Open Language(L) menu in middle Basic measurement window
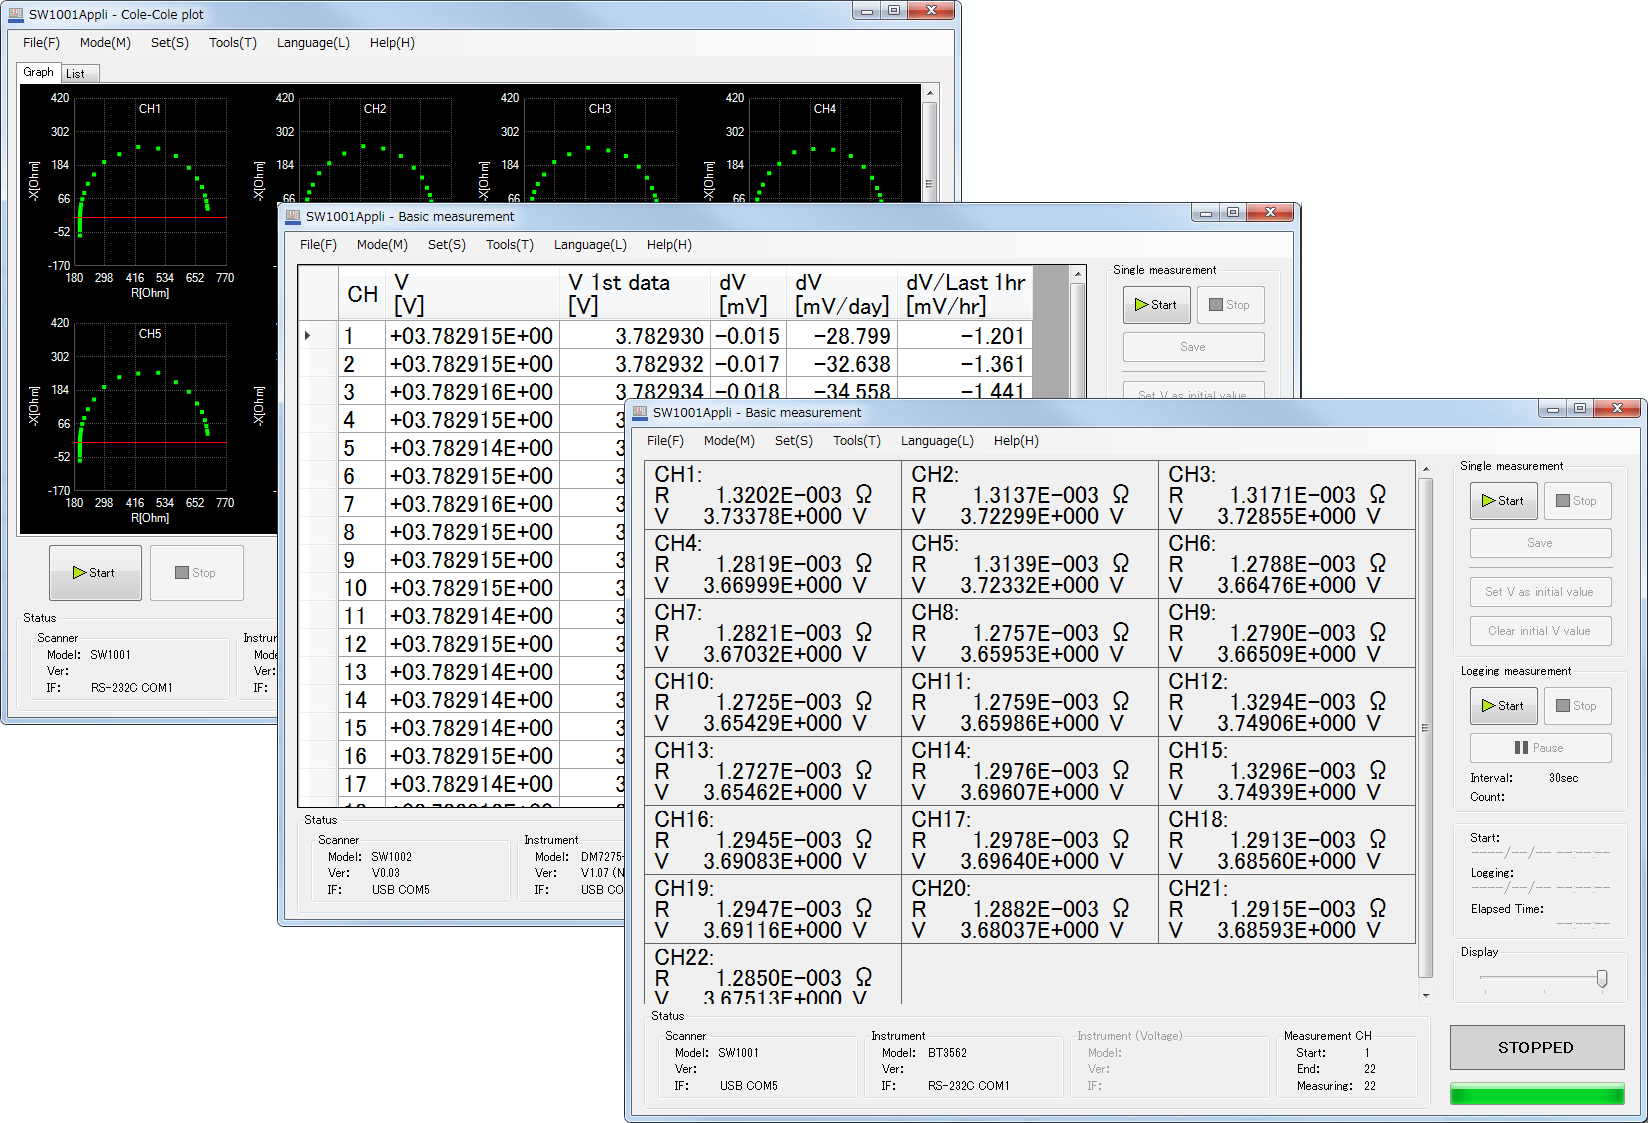 click(x=590, y=245)
